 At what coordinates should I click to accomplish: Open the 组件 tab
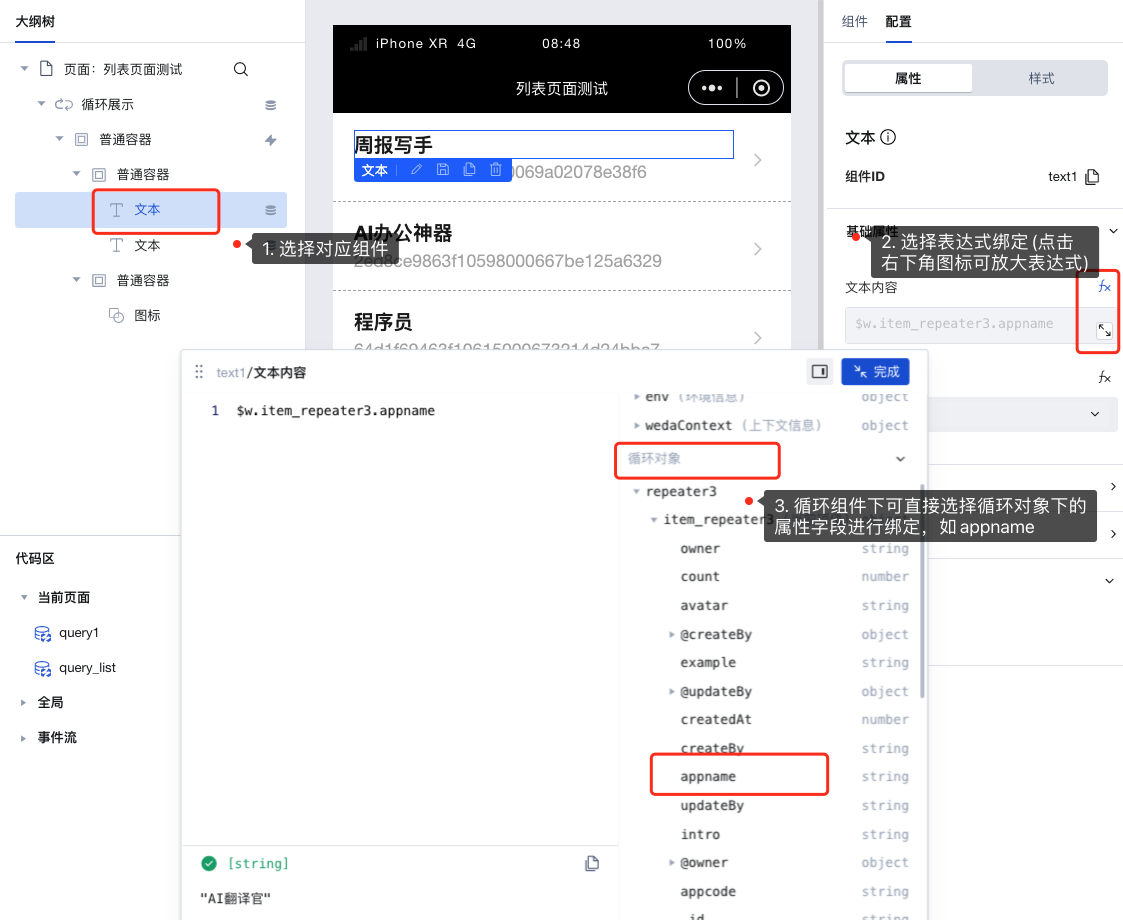[855, 21]
